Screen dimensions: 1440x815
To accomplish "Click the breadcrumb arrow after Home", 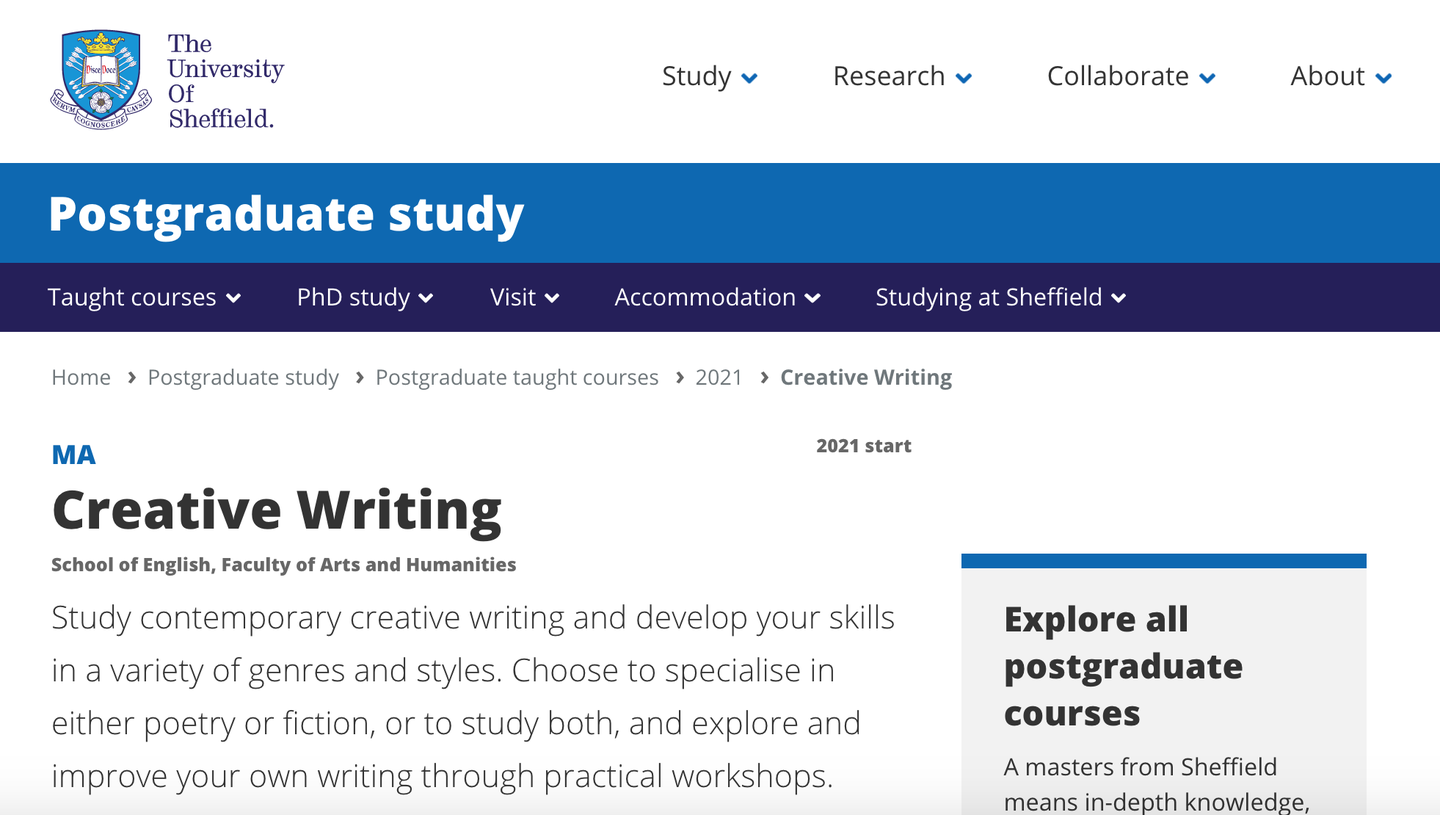I will 130,378.
